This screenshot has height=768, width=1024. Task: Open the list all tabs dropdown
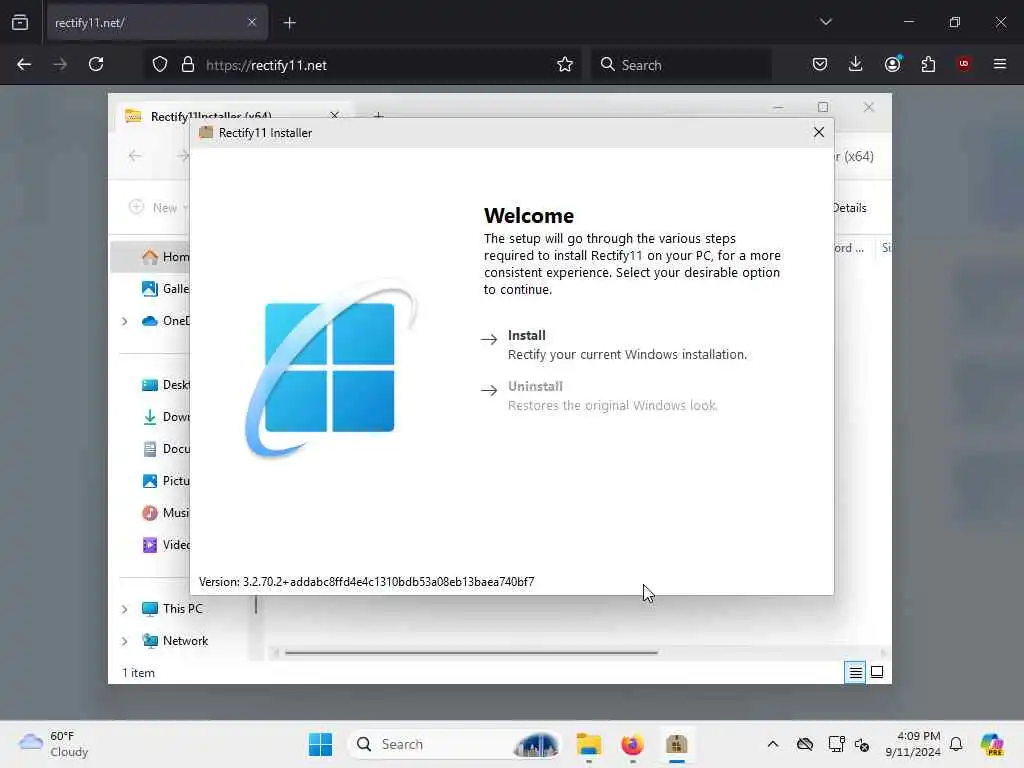click(x=825, y=22)
